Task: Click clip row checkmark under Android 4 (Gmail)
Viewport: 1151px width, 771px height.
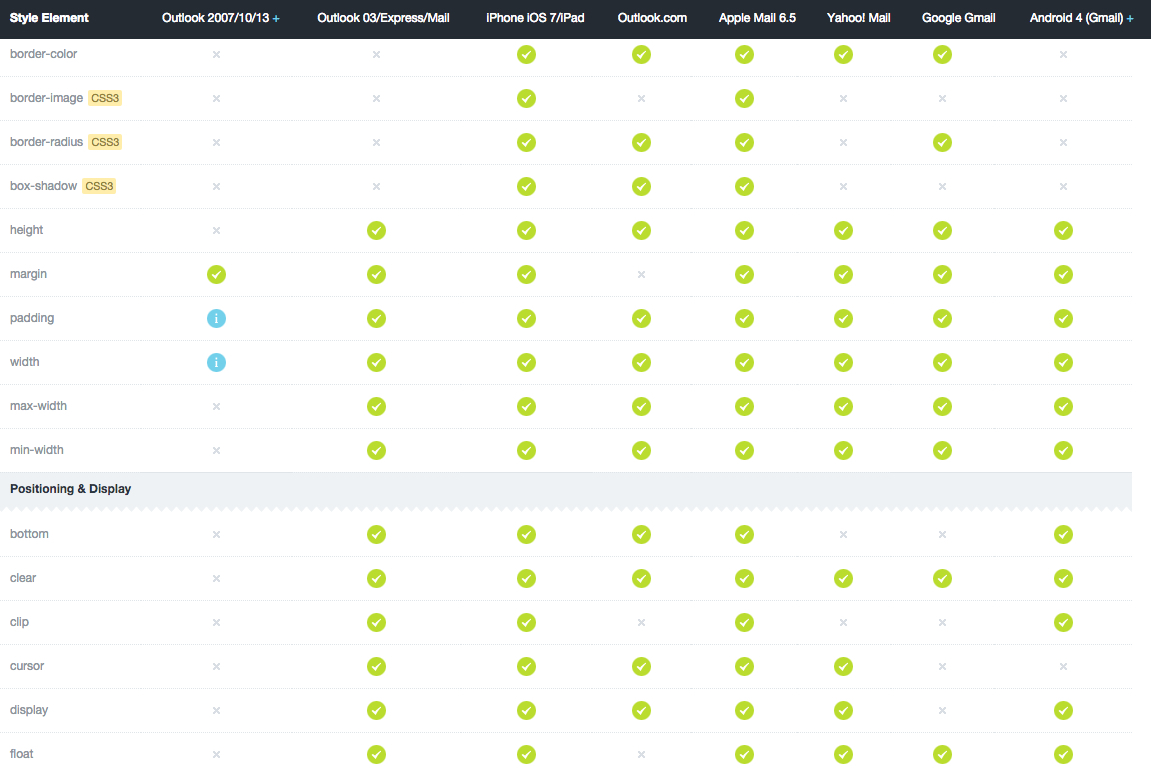Action: click(1064, 623)
